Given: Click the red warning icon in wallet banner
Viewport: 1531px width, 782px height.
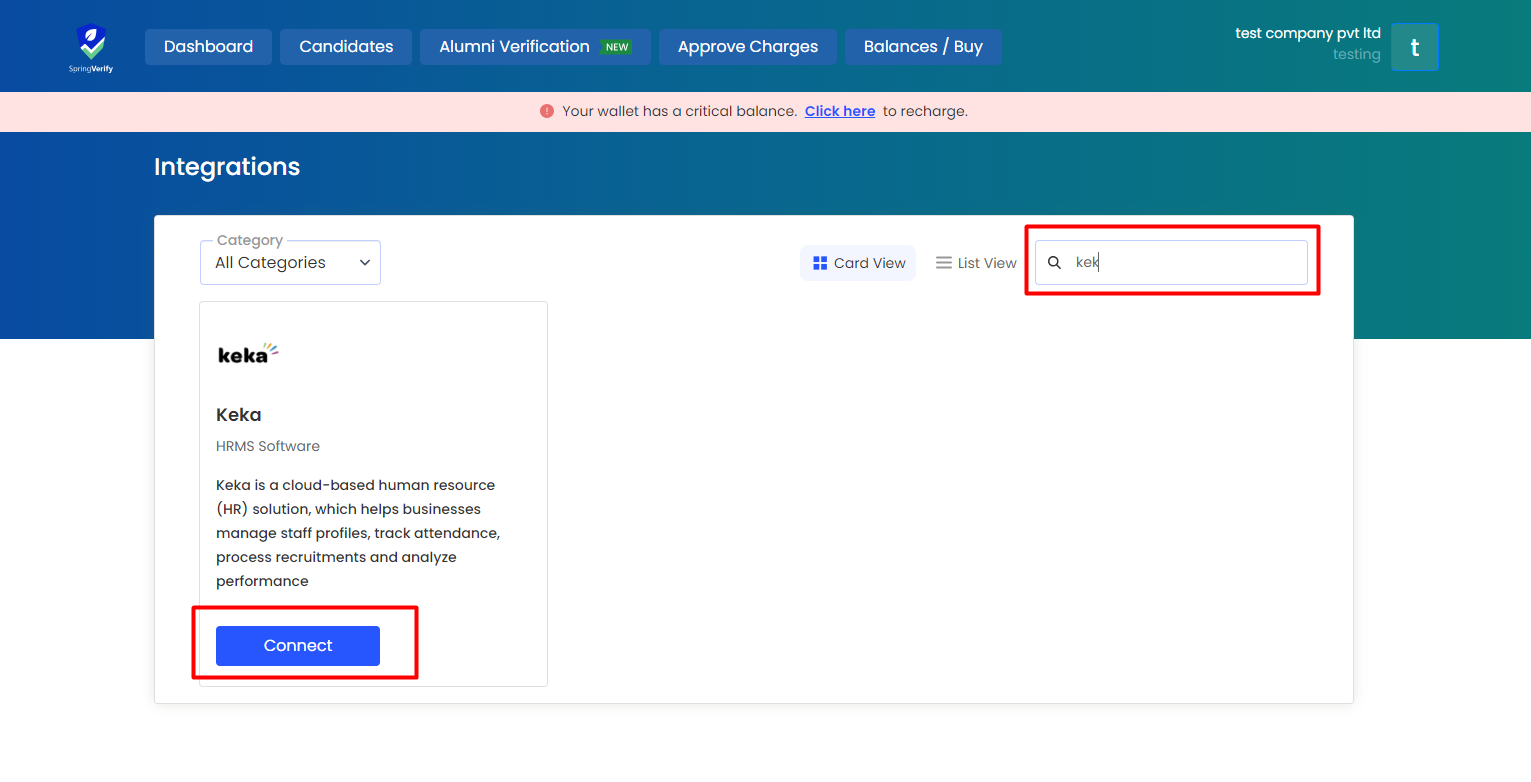Looking at the screenshot, I should [547, 111].
